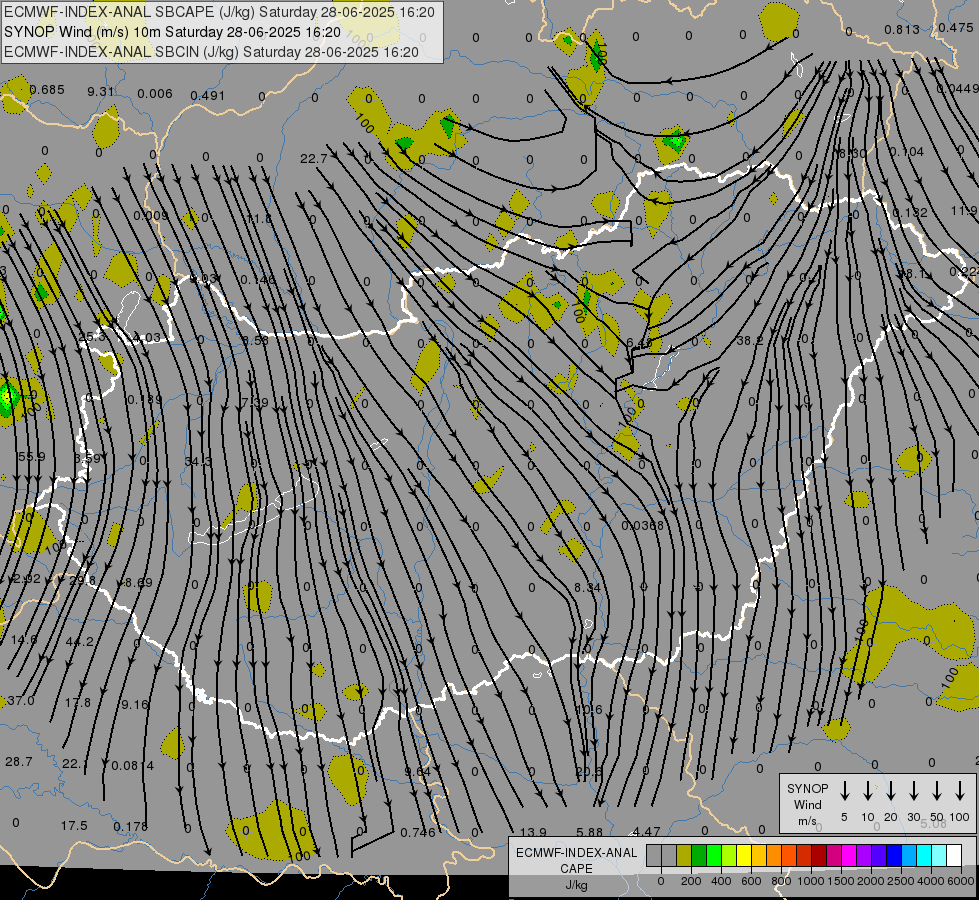Click the 0.104 value on the map
This screenshot has height=900, width=979.
click(907, 152)
